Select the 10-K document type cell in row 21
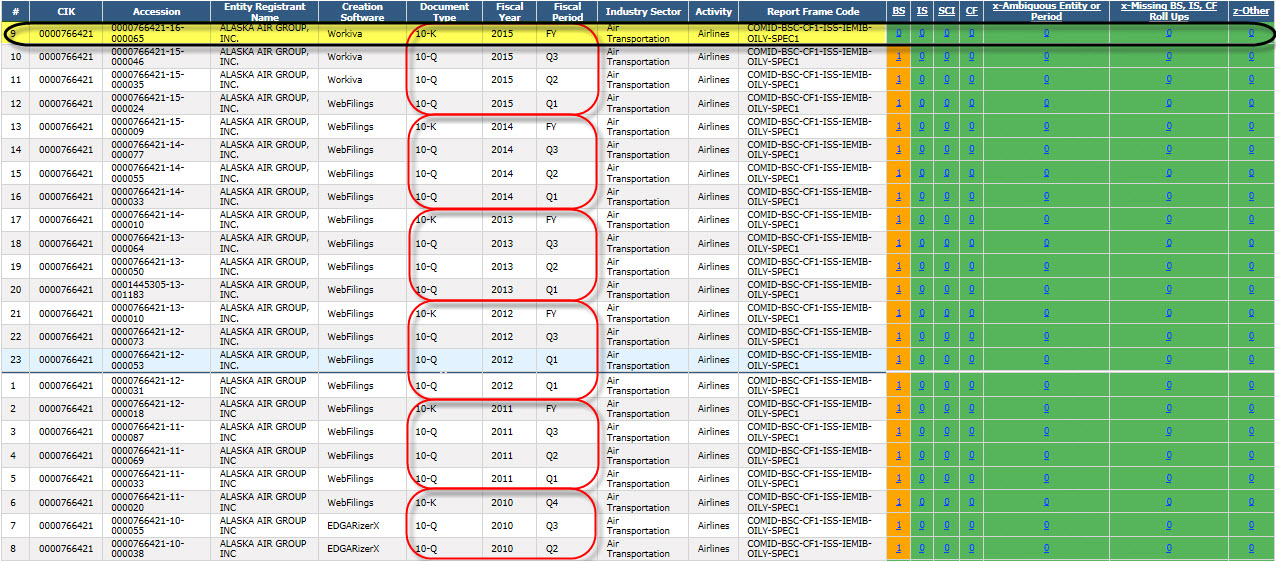The image size is (1276, 562). pyautogui.click(x=425, y=313)
